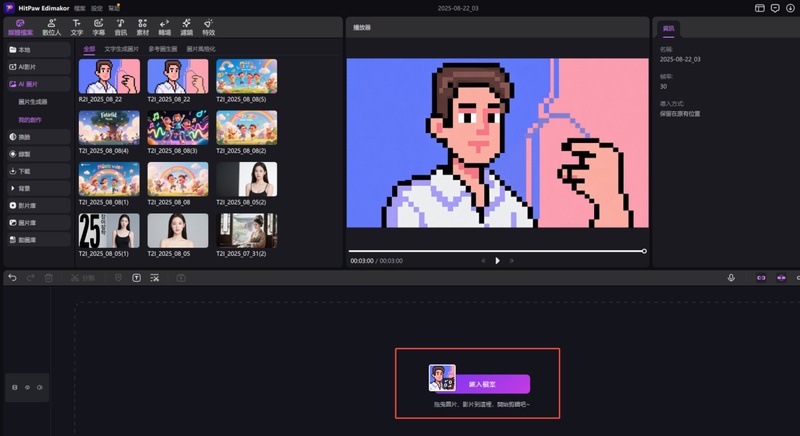Select AI影片 in the sidebar

(39, 67)
